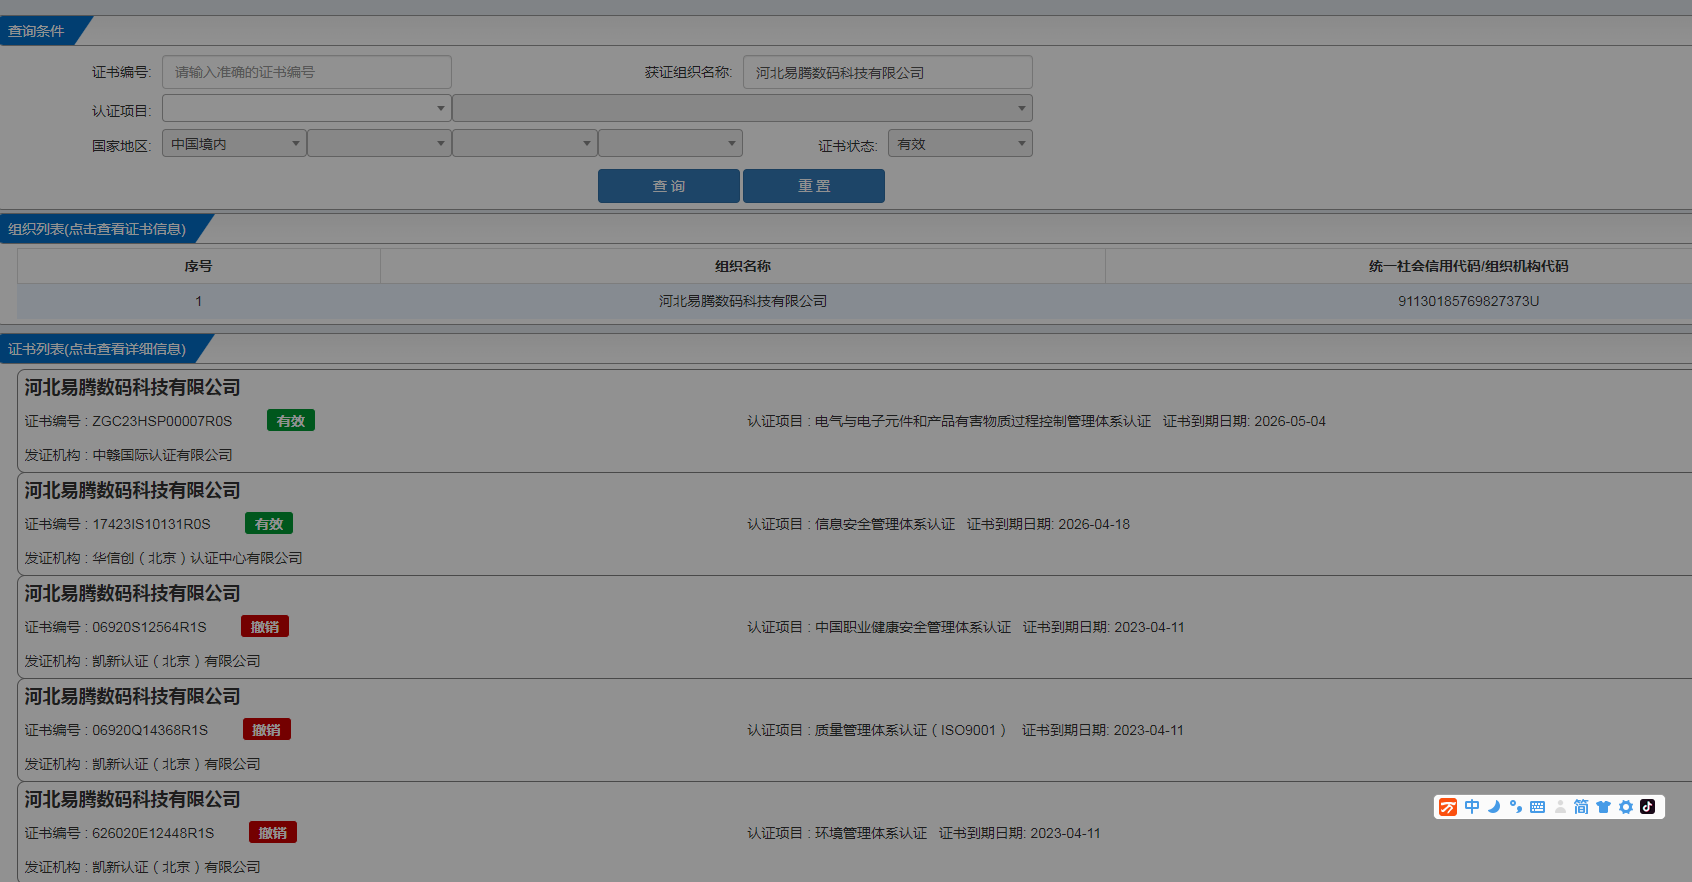
Task: Click the 组织名称 column header
Action: tap(743, 266)
